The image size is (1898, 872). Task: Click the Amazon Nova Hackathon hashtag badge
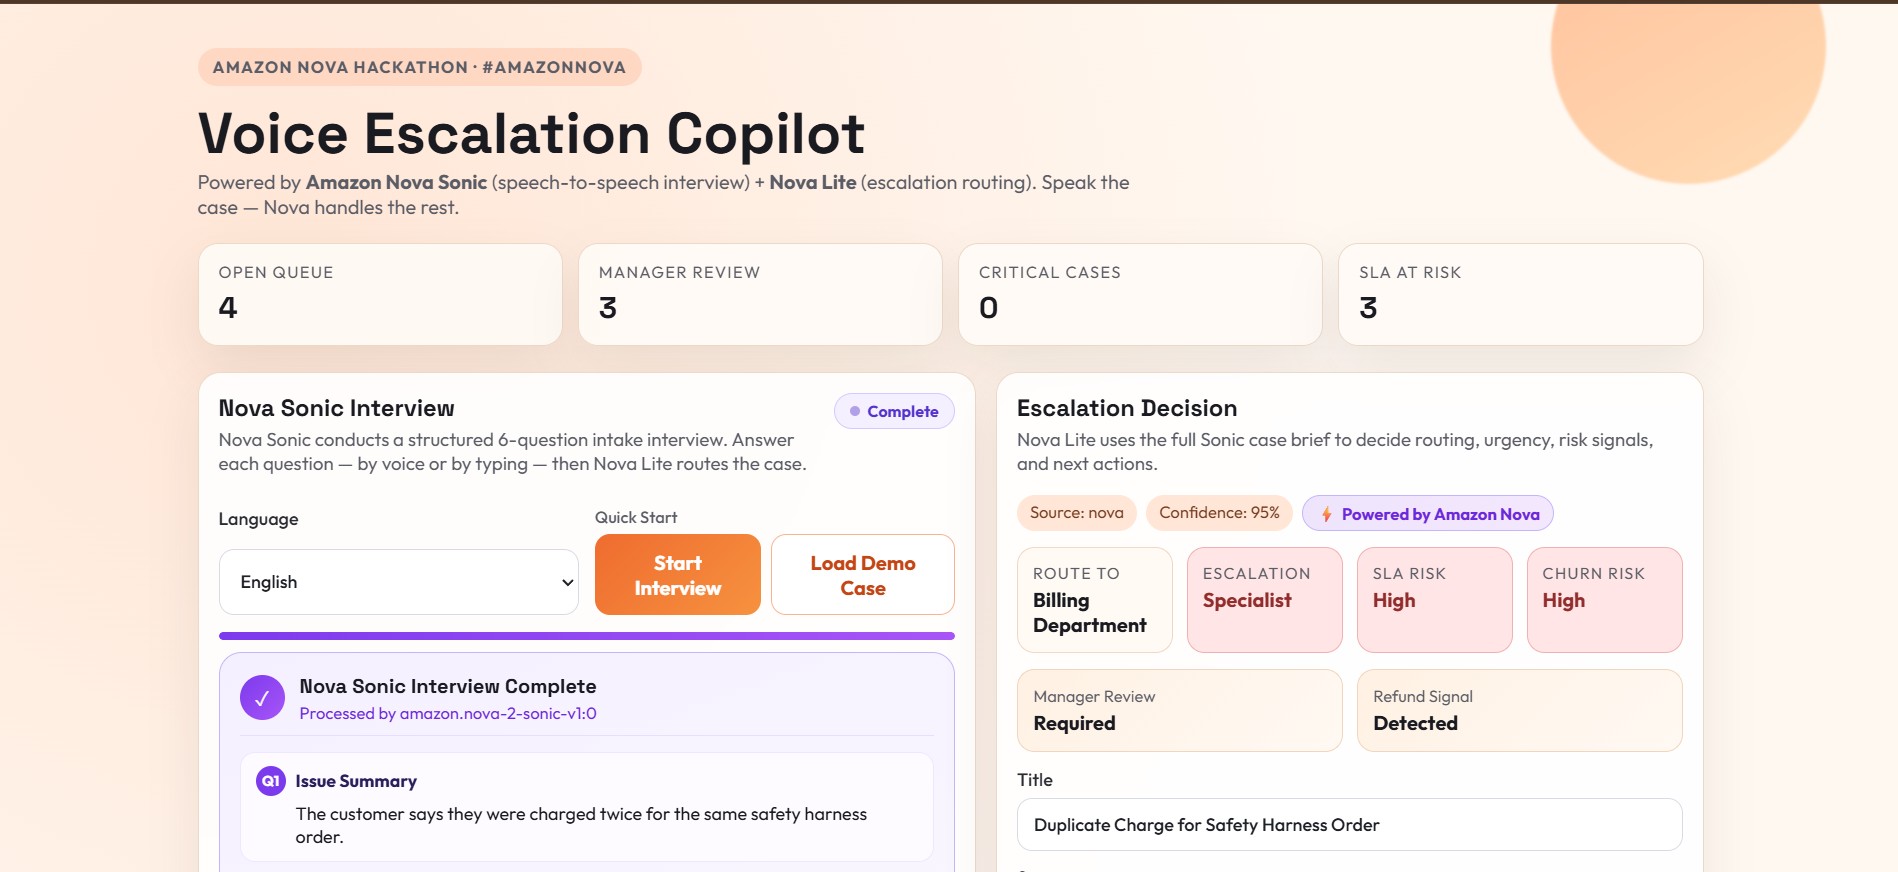(420, 67)
